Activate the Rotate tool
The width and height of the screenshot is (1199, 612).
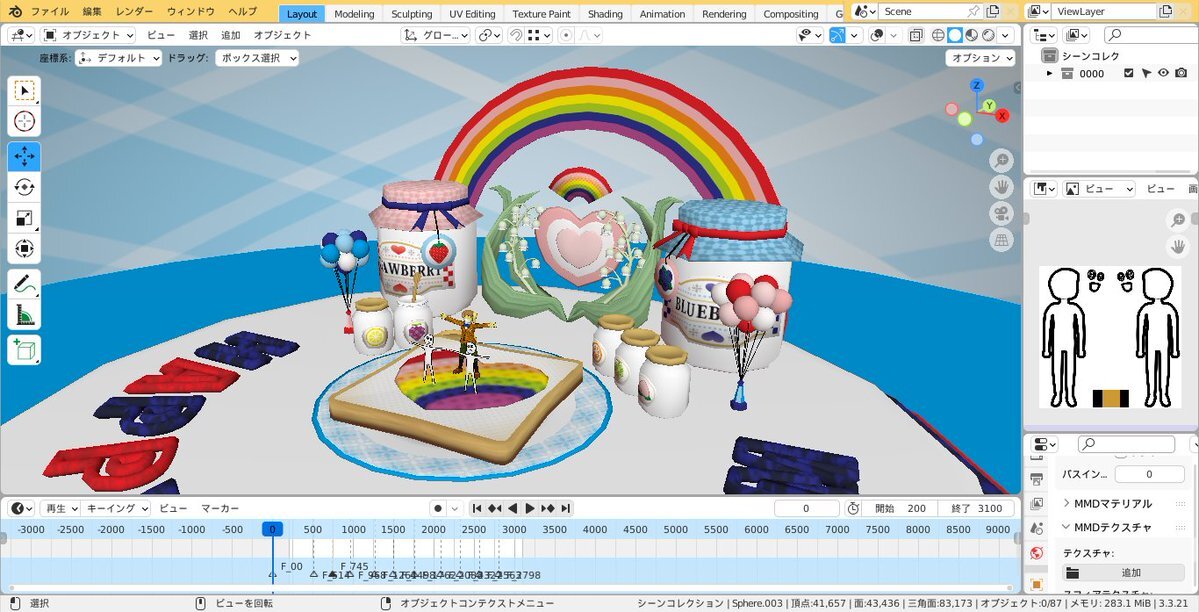(24, 187)
